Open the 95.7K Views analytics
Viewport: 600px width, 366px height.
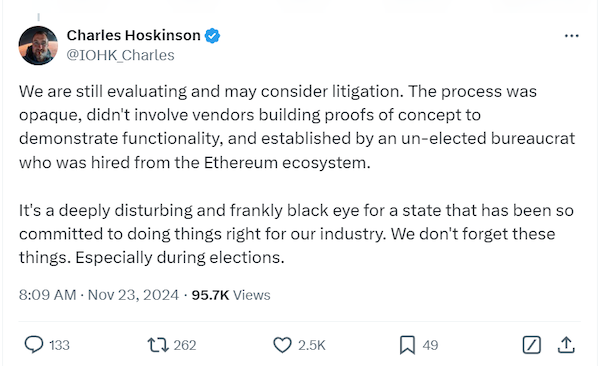pos(231,295)
